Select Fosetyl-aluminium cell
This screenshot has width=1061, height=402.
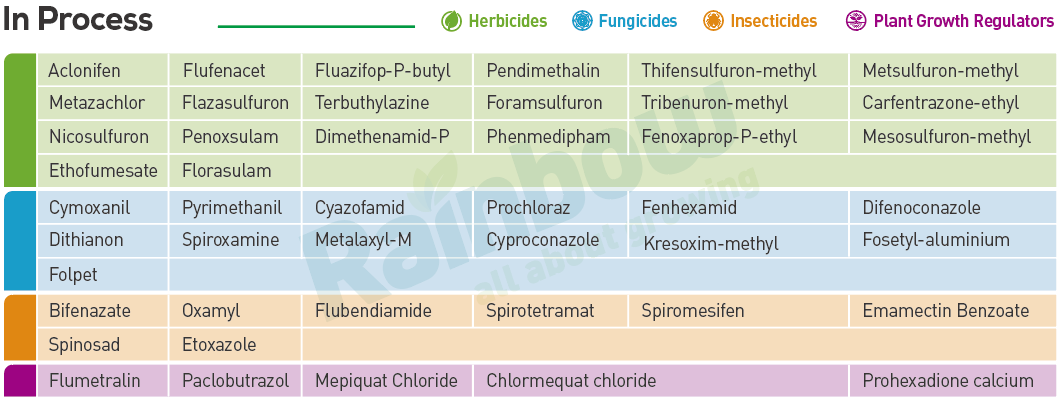point(936,240)
